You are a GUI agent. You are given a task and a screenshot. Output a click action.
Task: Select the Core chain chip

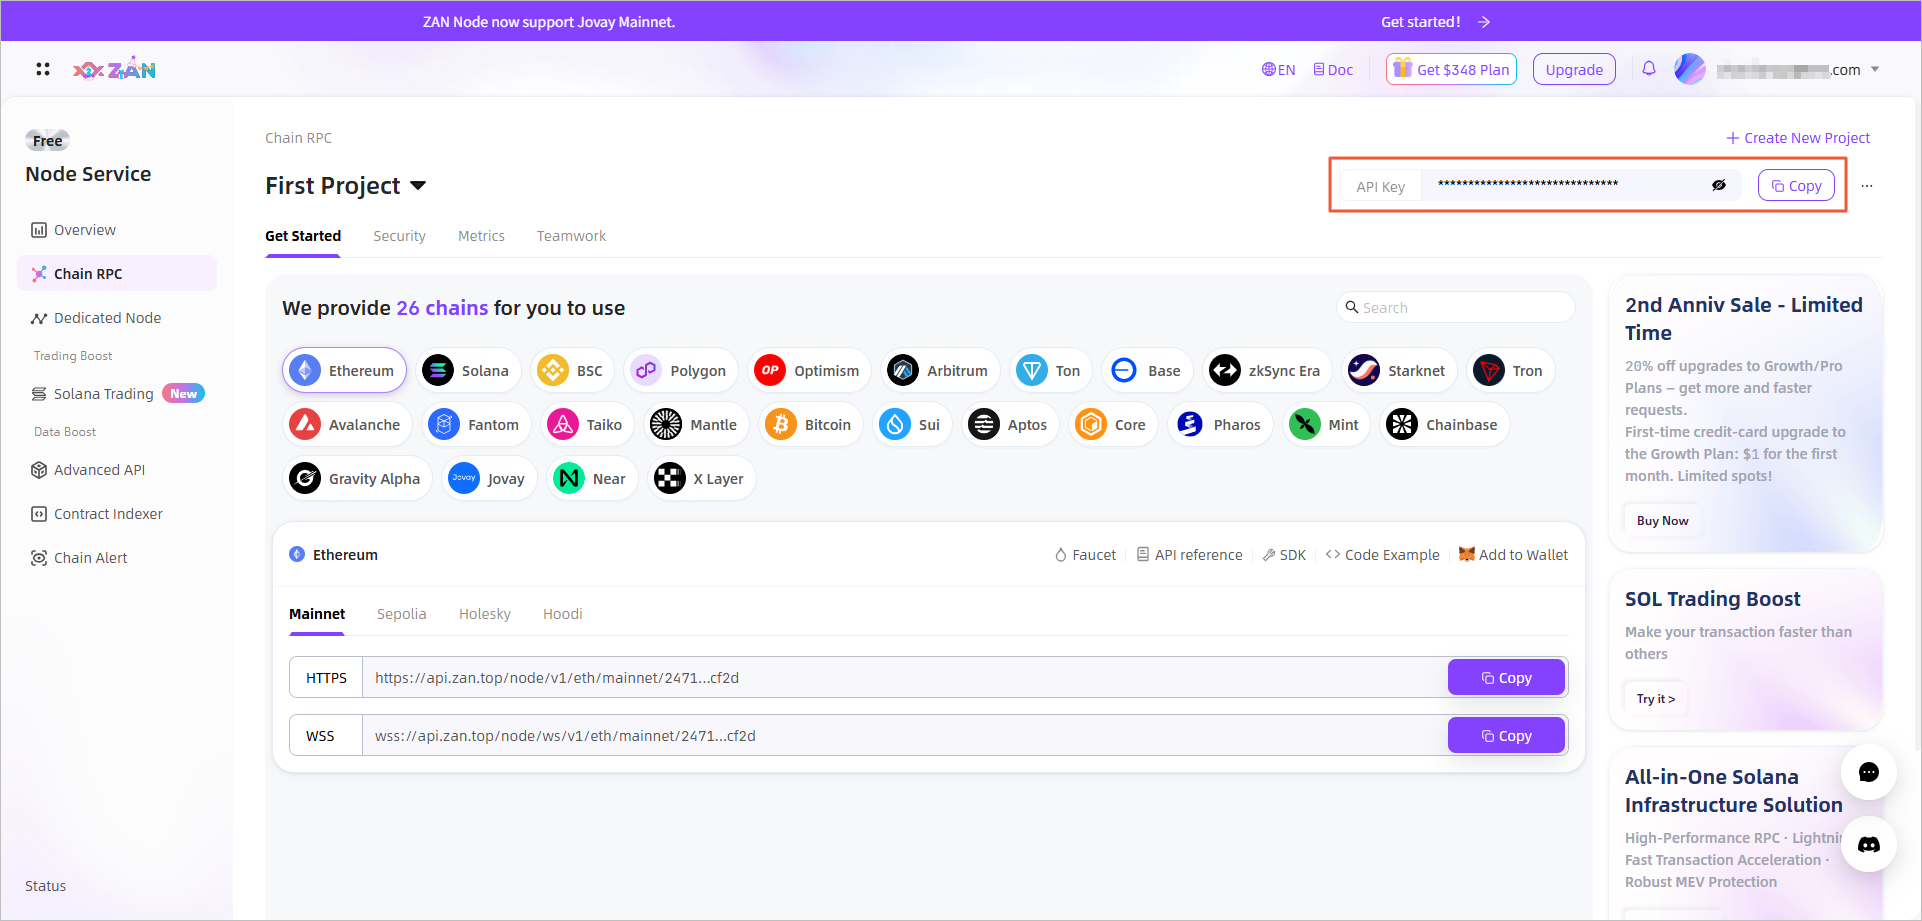[x=1113, y=425]
